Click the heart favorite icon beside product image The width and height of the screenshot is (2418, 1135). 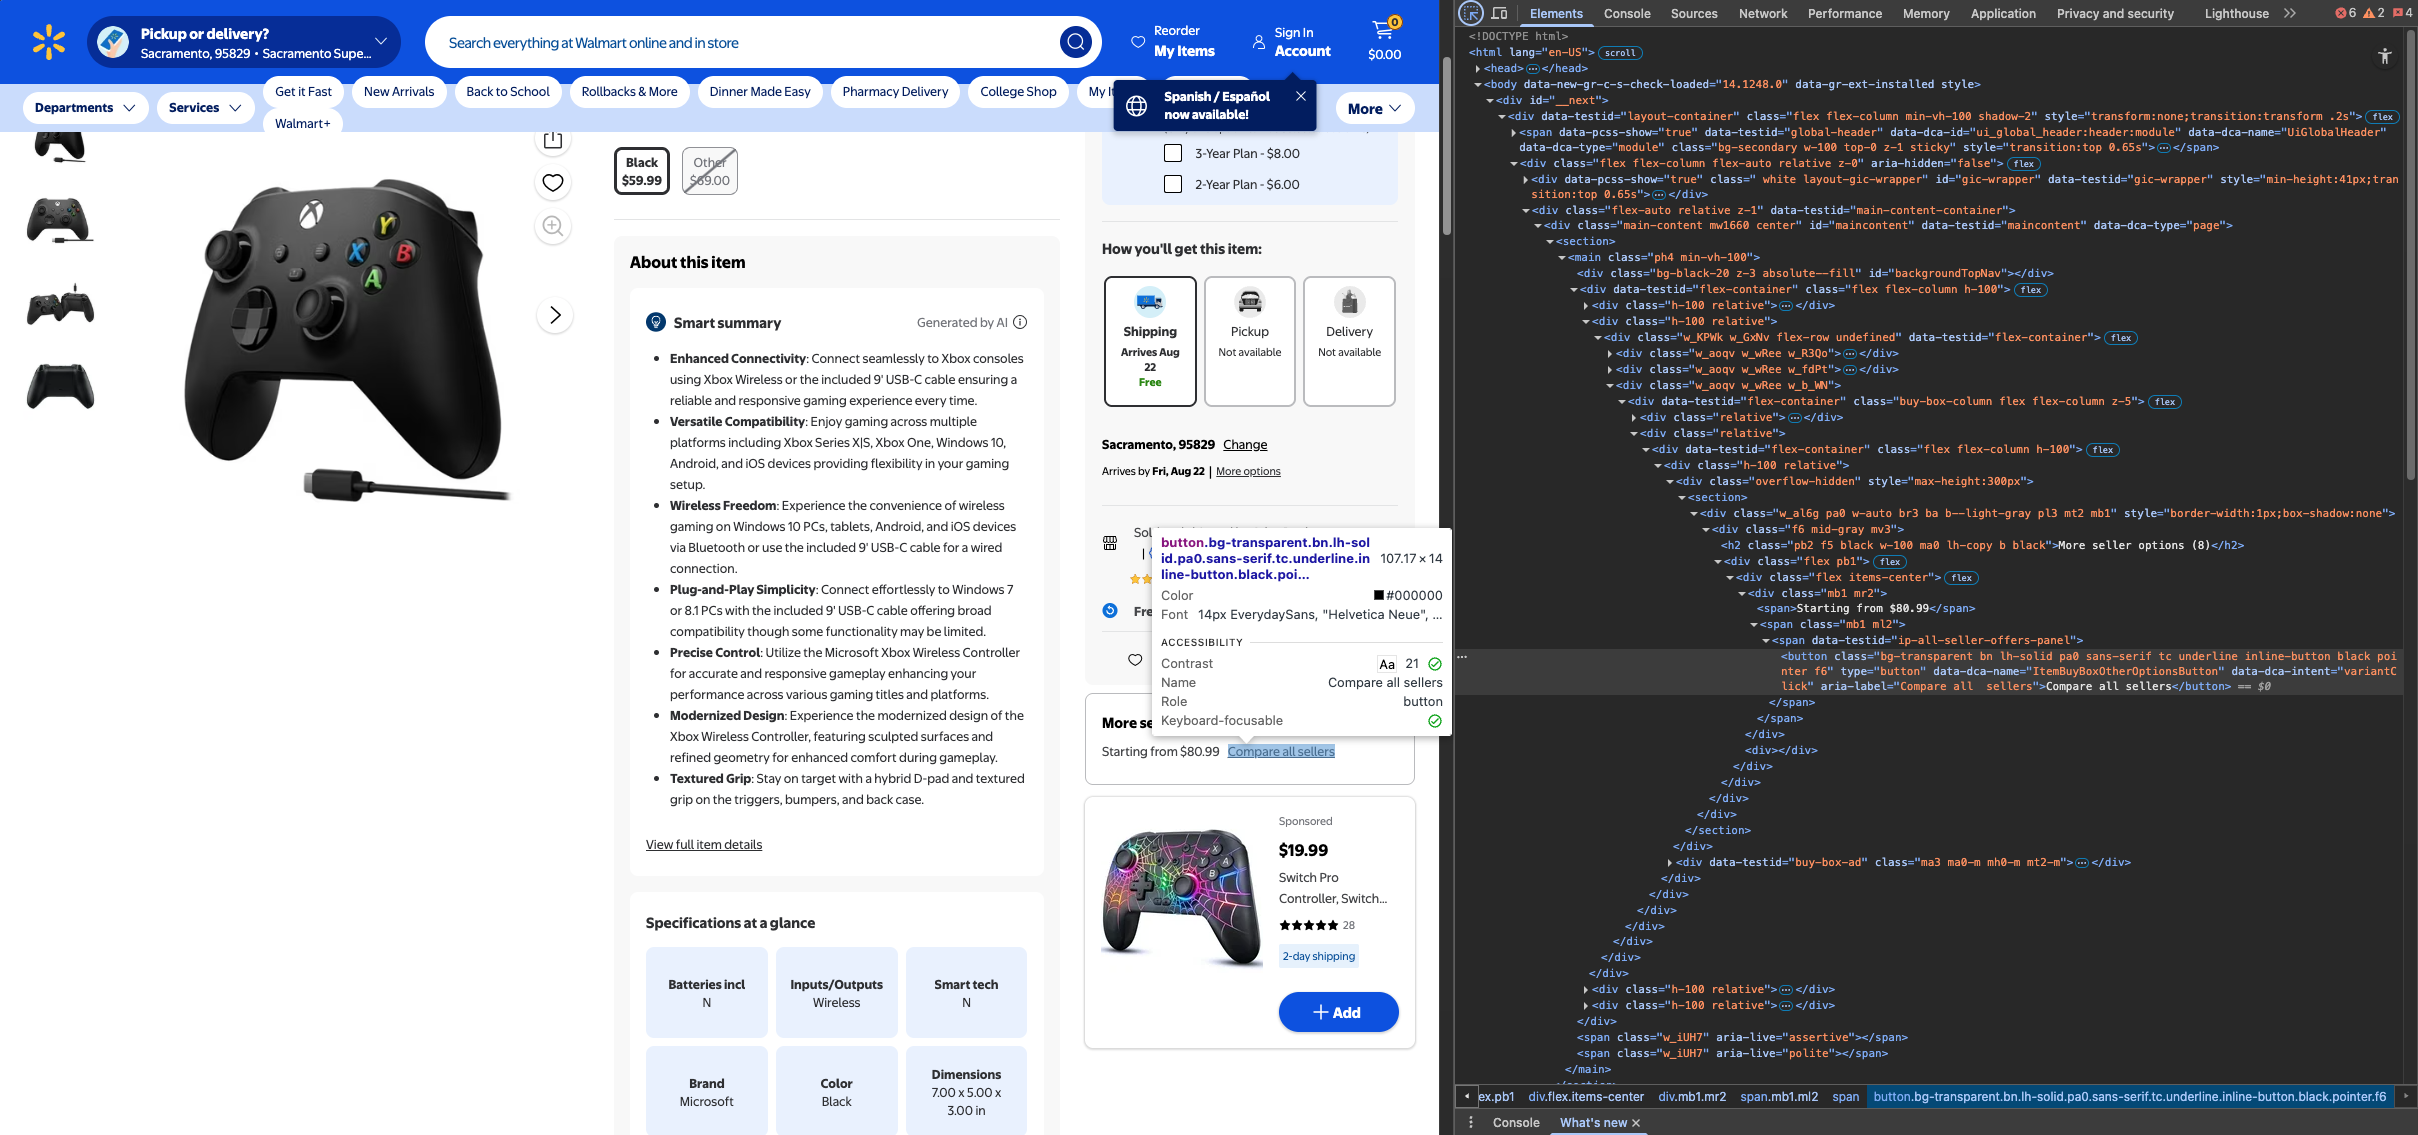click(x=553, y=182)
